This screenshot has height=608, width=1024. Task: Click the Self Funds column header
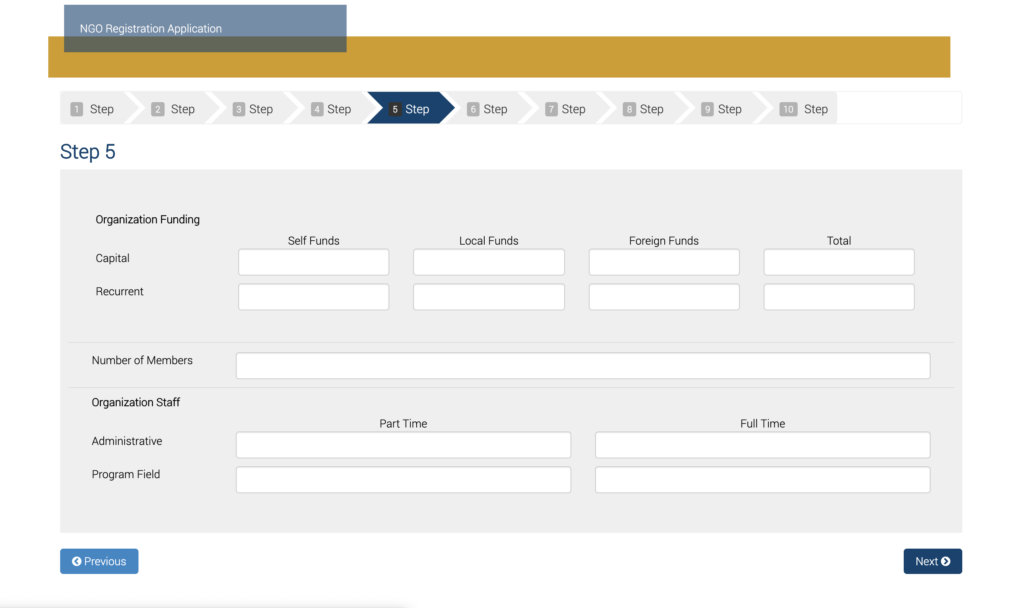point(313,241)
